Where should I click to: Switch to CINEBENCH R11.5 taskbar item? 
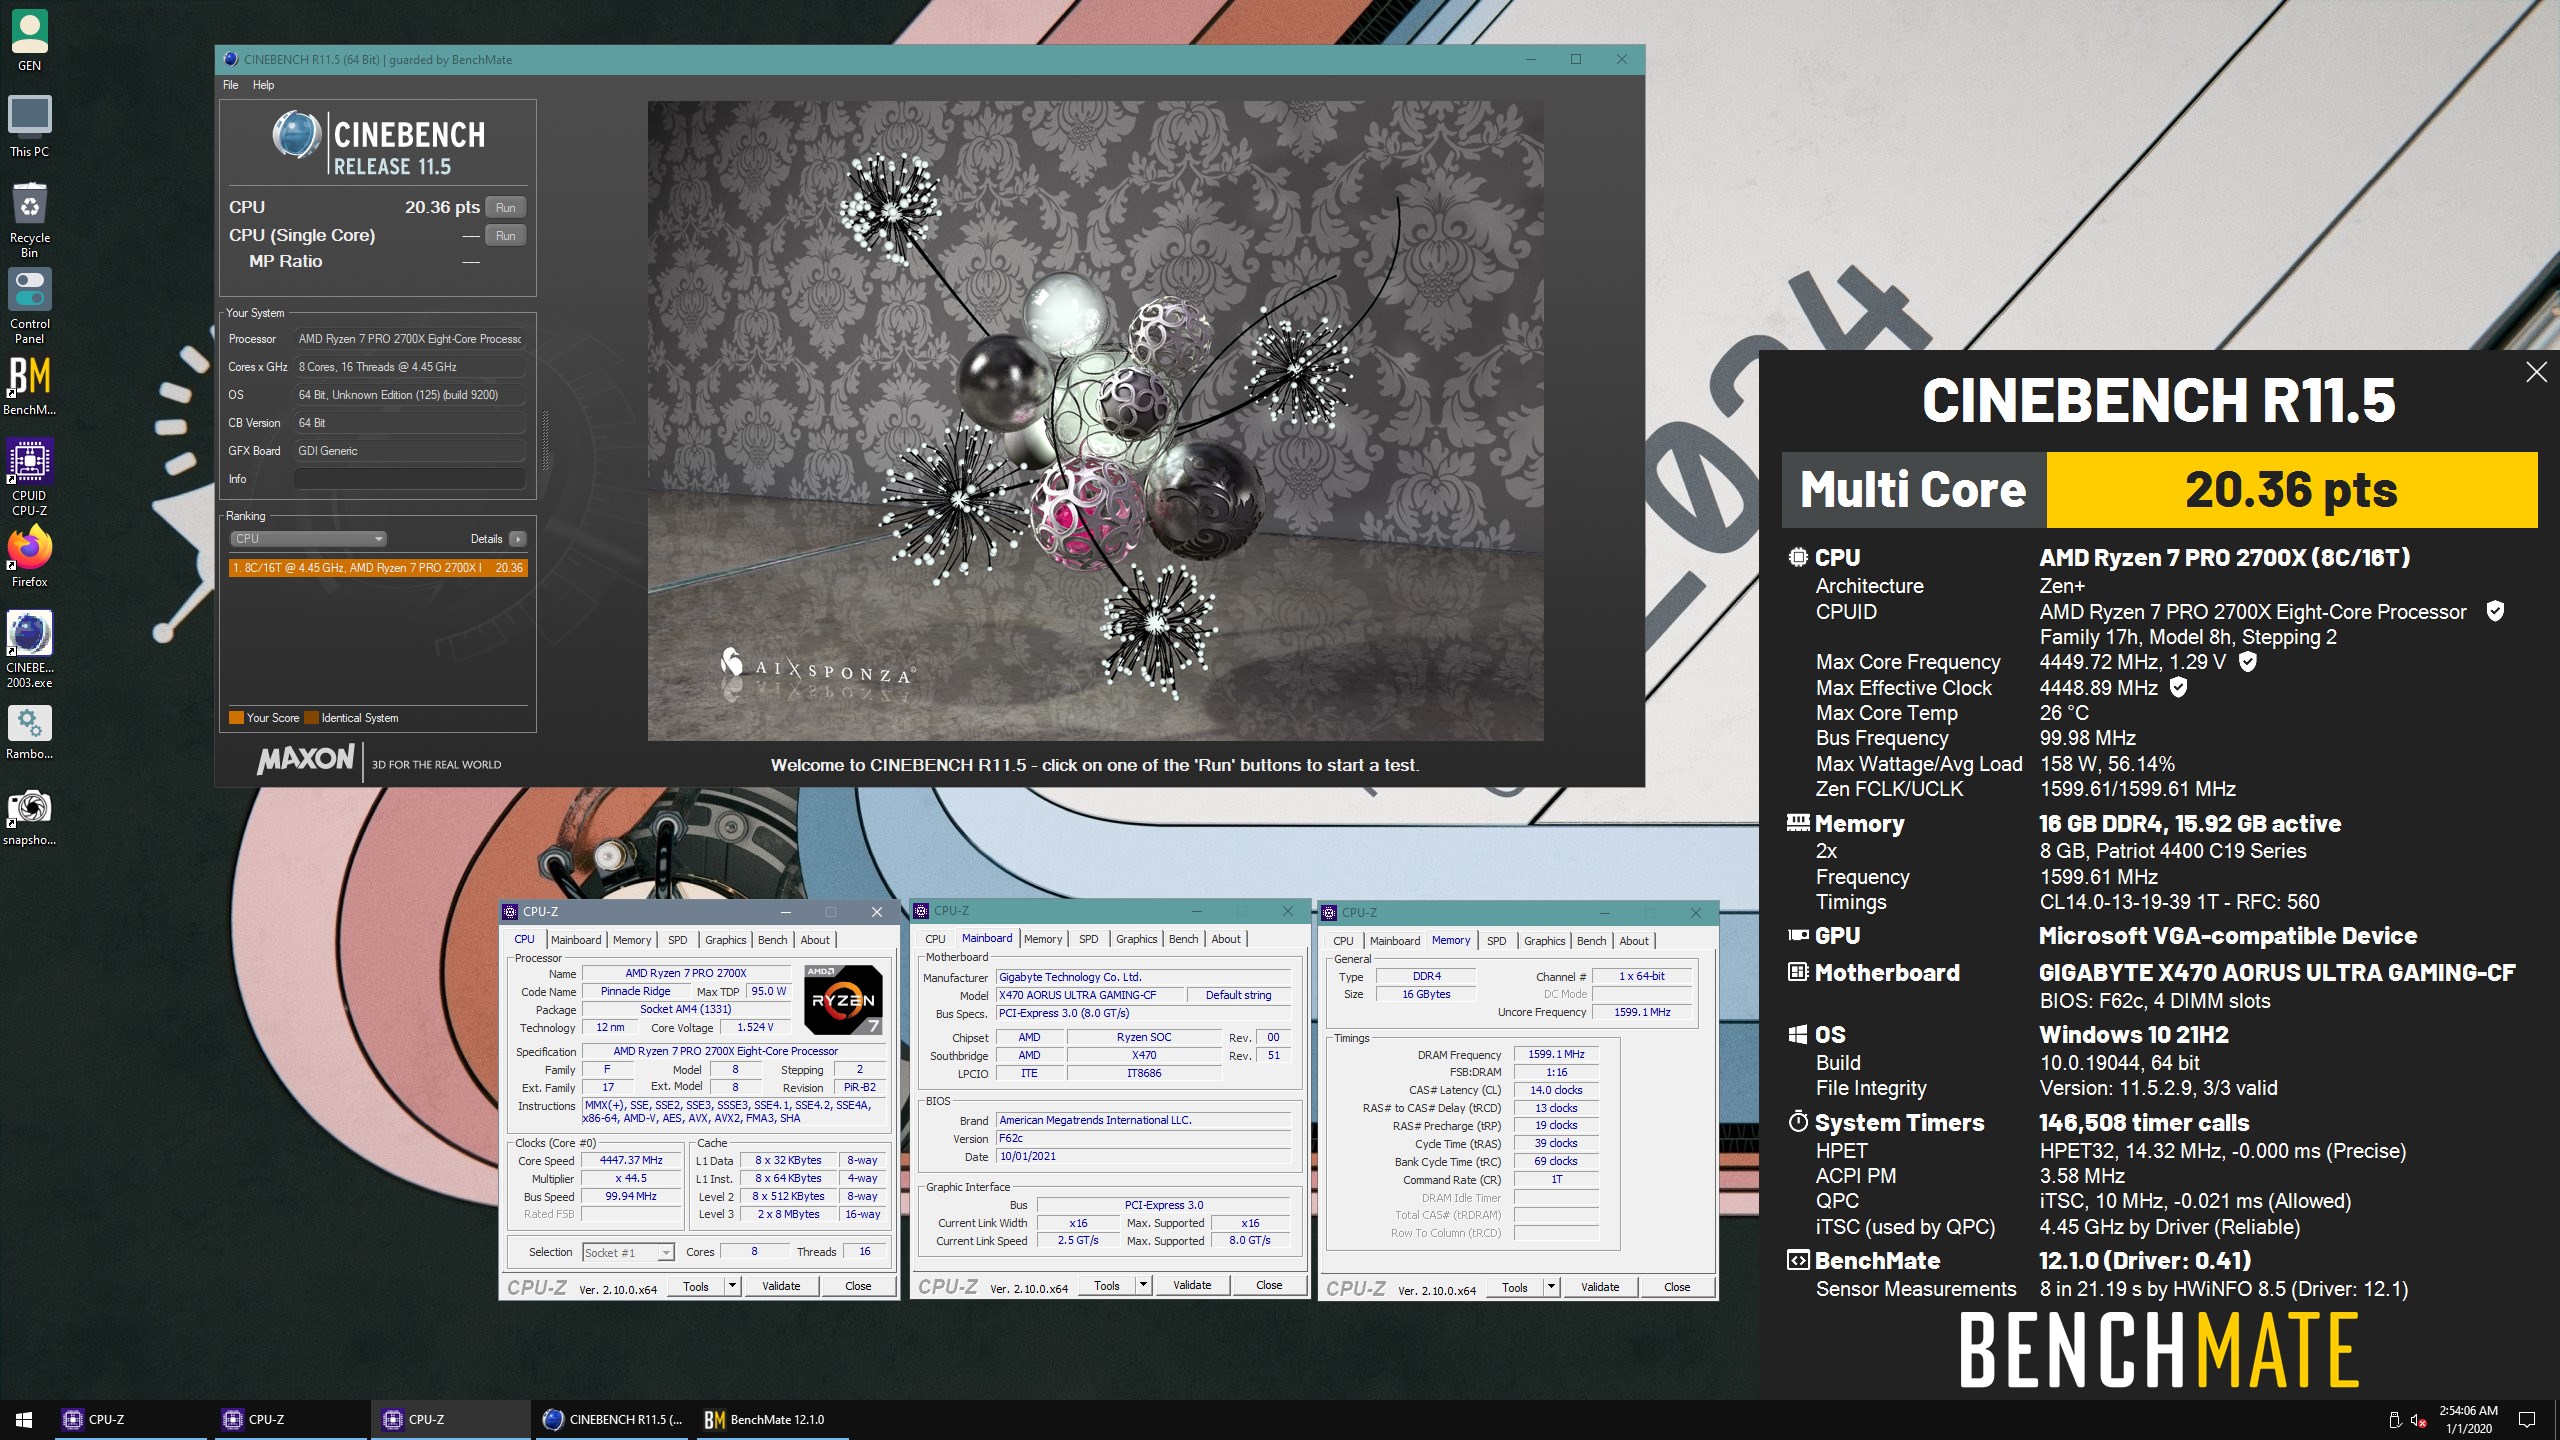click(x=614, y=1419)
